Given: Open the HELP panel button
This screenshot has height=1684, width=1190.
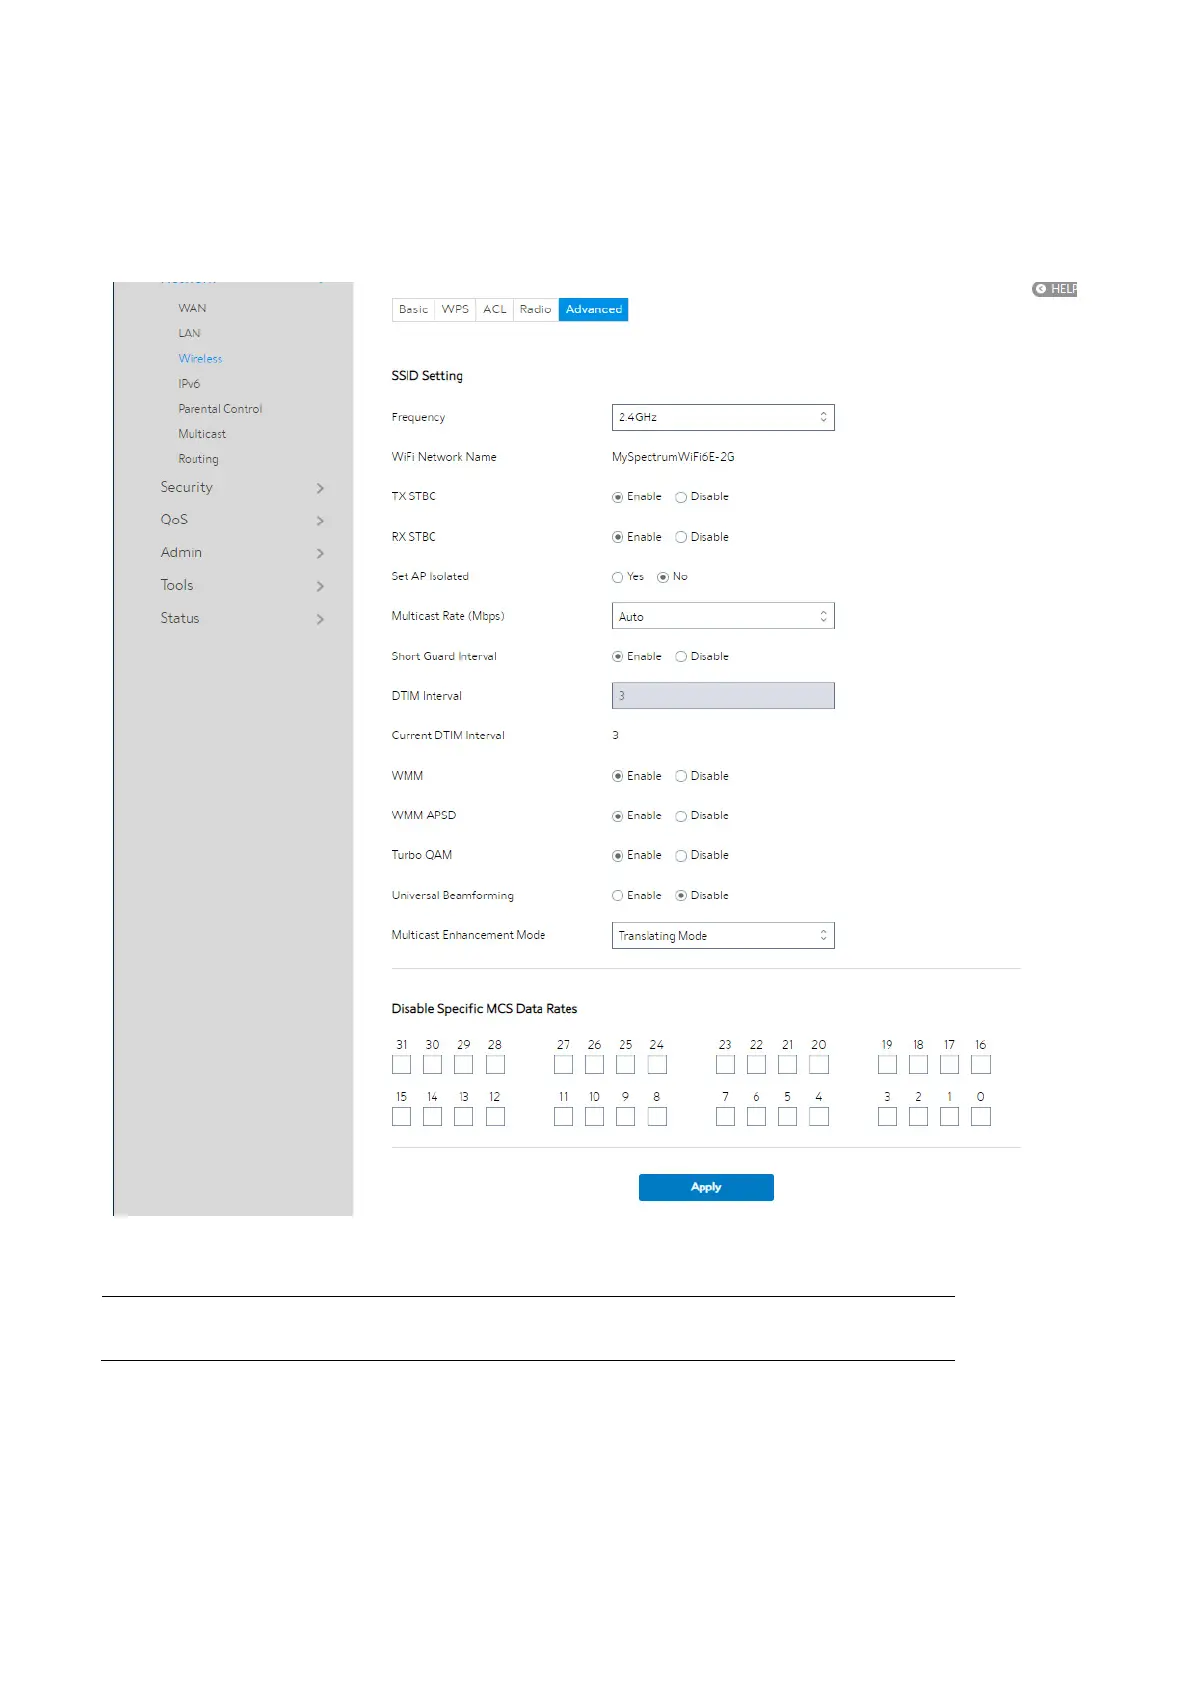Looking at the screenshot, I should click(1054, 289).
